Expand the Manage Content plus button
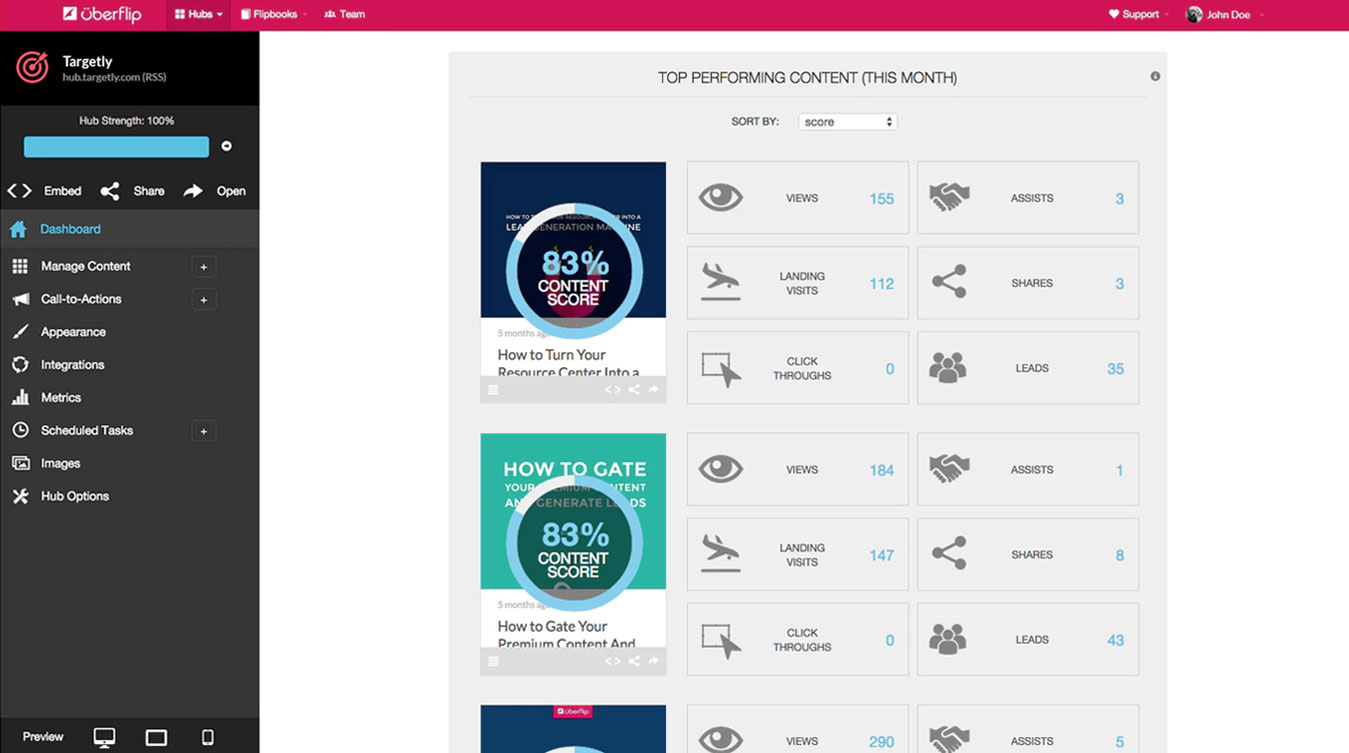The width and height of the screenshot is (1349, 753). click(x=204, y=267)
